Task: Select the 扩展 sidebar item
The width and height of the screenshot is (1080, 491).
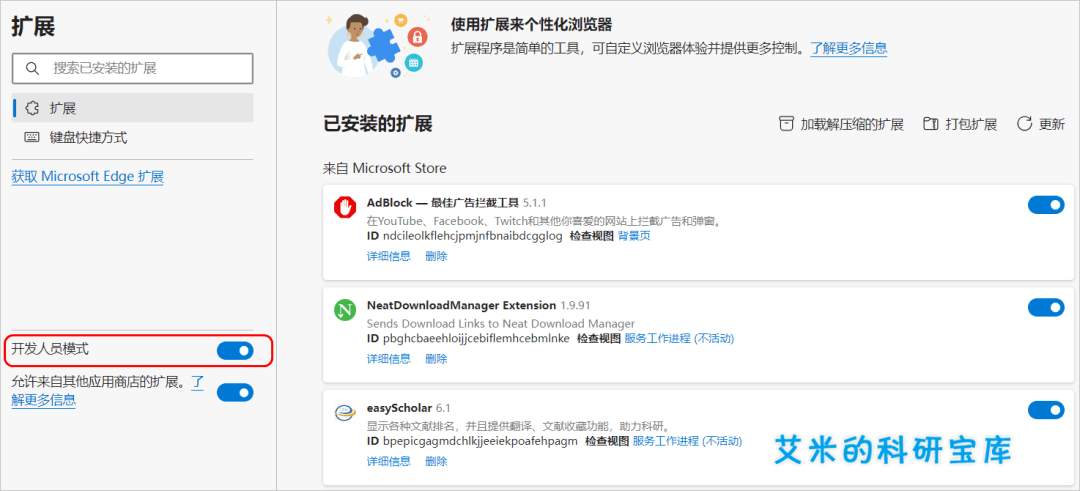Action: point(133,108)
